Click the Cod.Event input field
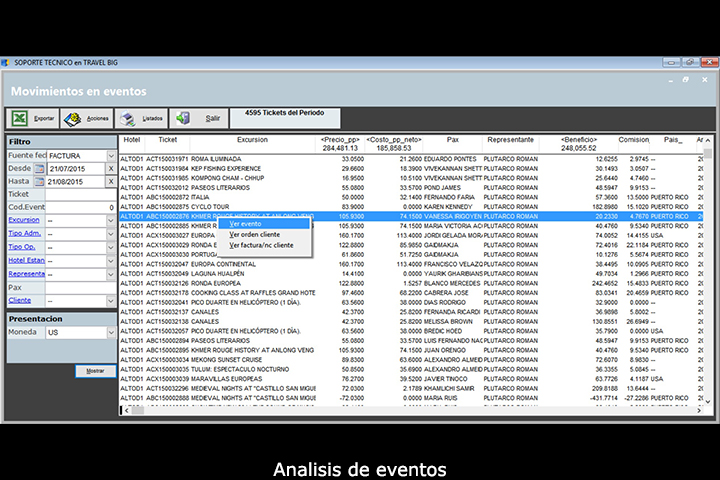Screen dimensions: 720x480 click(x=82, y=207)
